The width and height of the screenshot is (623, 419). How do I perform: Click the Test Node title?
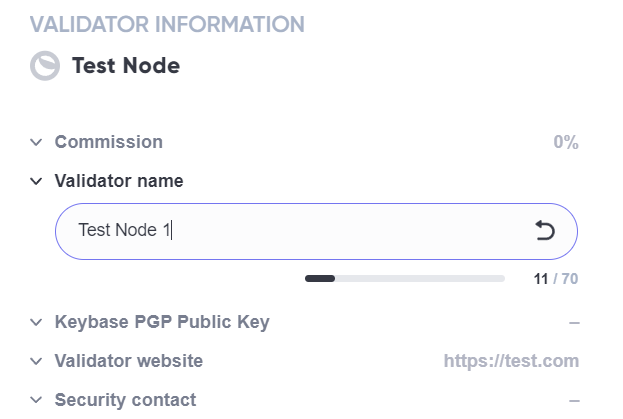click(126, 66)
